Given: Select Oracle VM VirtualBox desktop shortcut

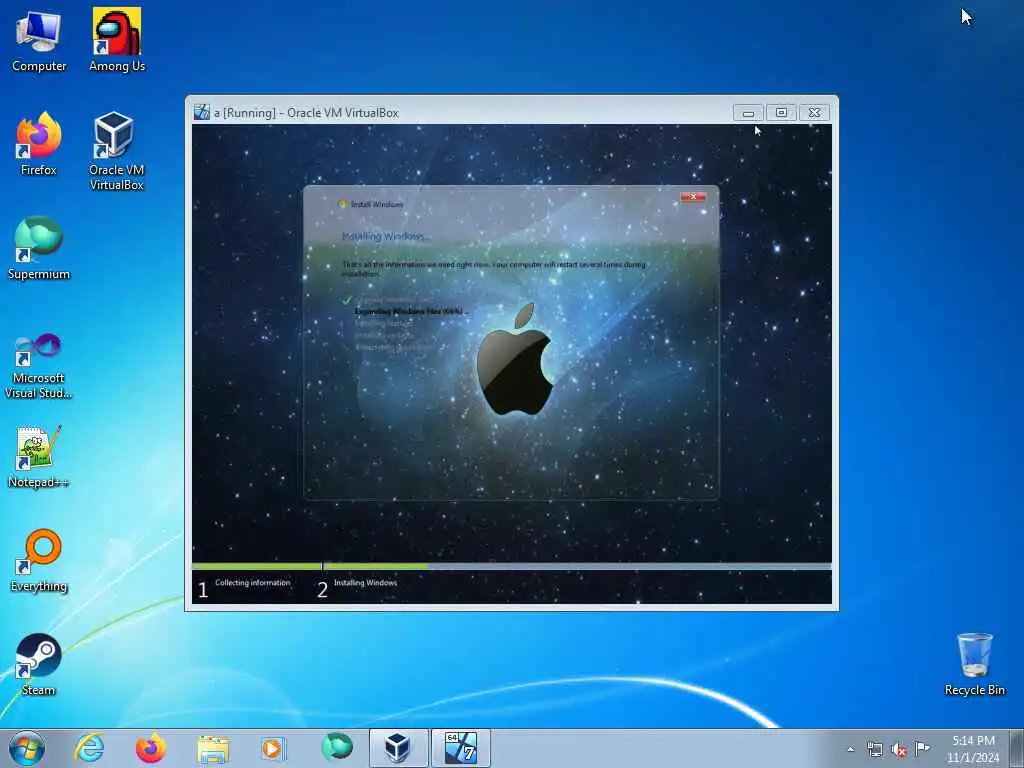Looking at the screenshot, I should (x=116, y=152).
